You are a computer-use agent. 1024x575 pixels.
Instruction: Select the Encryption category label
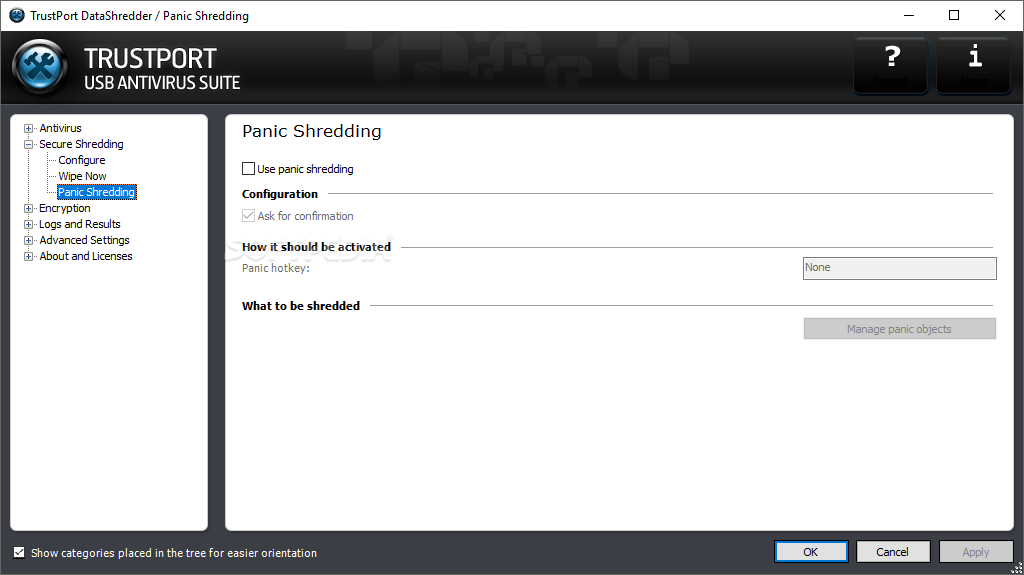click(x=65, y=208)
